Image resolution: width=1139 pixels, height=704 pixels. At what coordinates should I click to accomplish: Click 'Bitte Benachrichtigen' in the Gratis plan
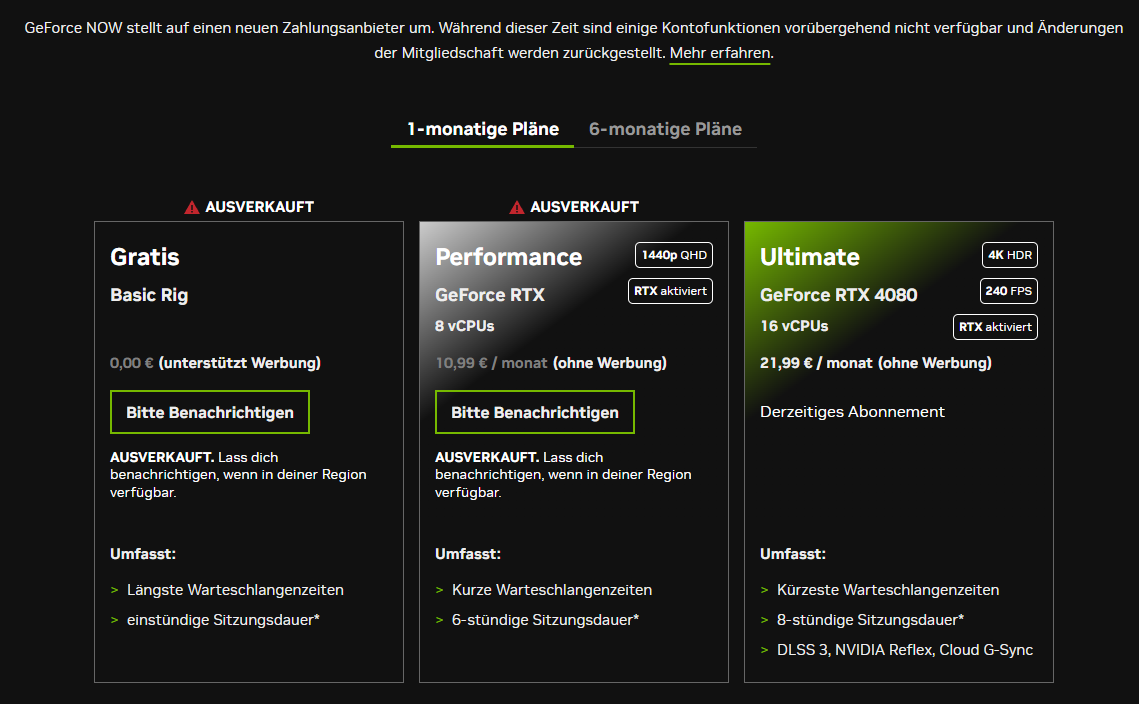click(x=210, y=412)
